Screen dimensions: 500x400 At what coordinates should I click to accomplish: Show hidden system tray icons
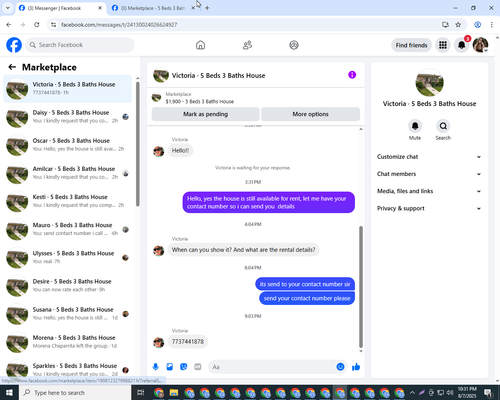[x=412, y=392]
